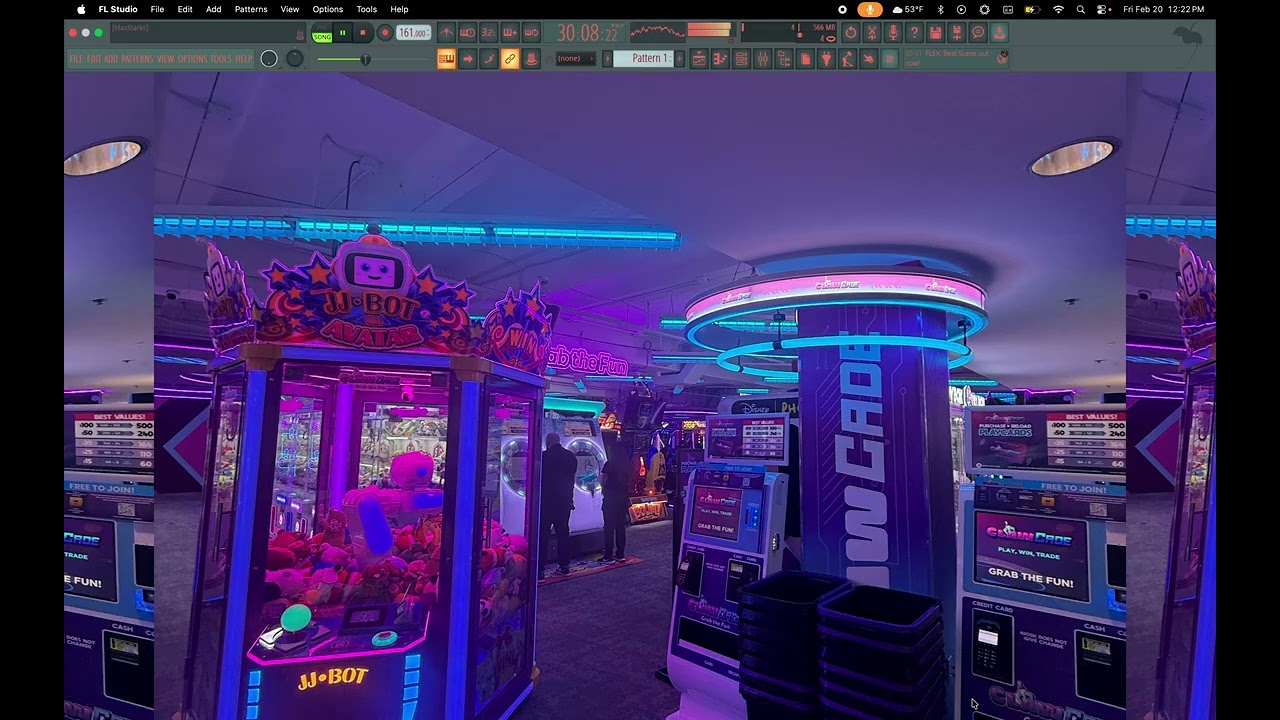Screen dimensions: 1280x720
Task: Toggle loop recording
Action: point(531,33)
